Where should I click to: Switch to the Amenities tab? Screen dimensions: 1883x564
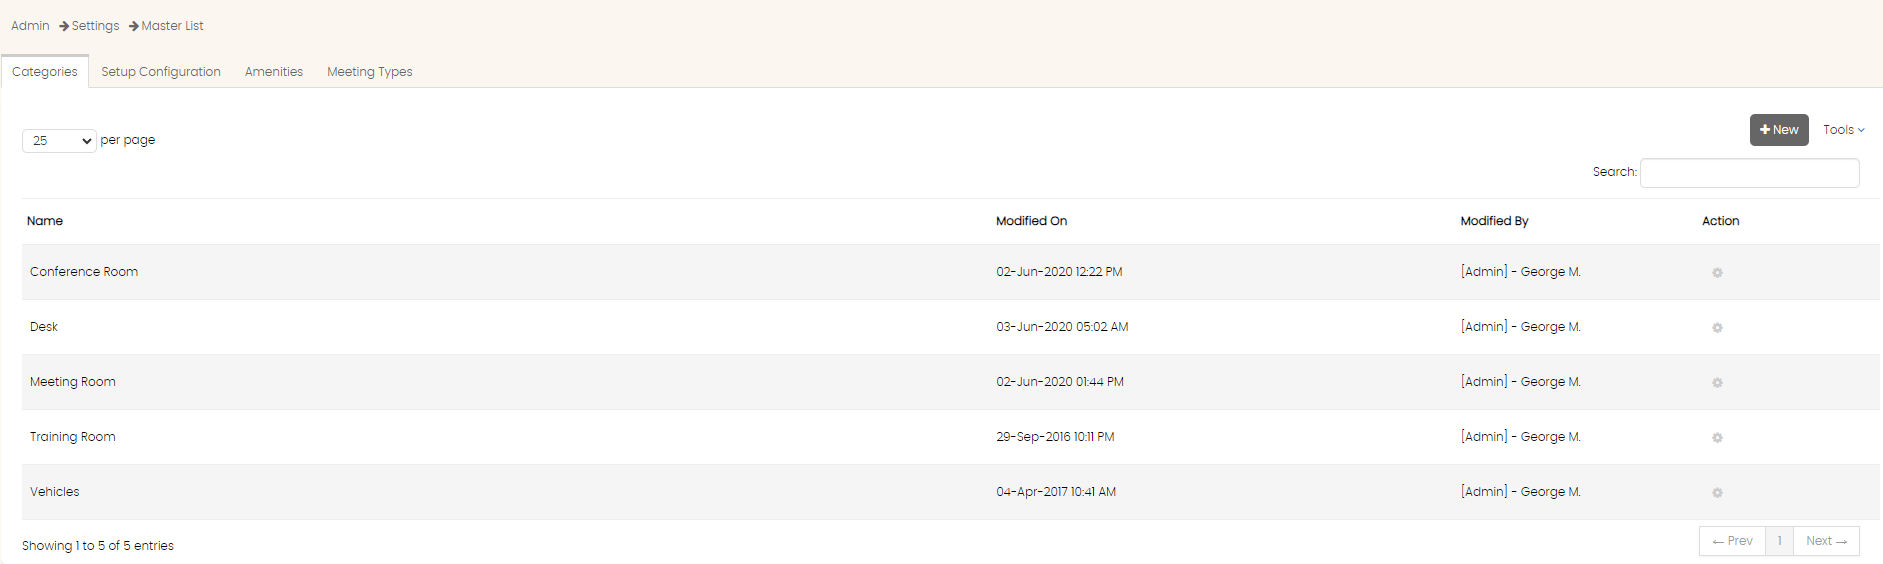274,72
